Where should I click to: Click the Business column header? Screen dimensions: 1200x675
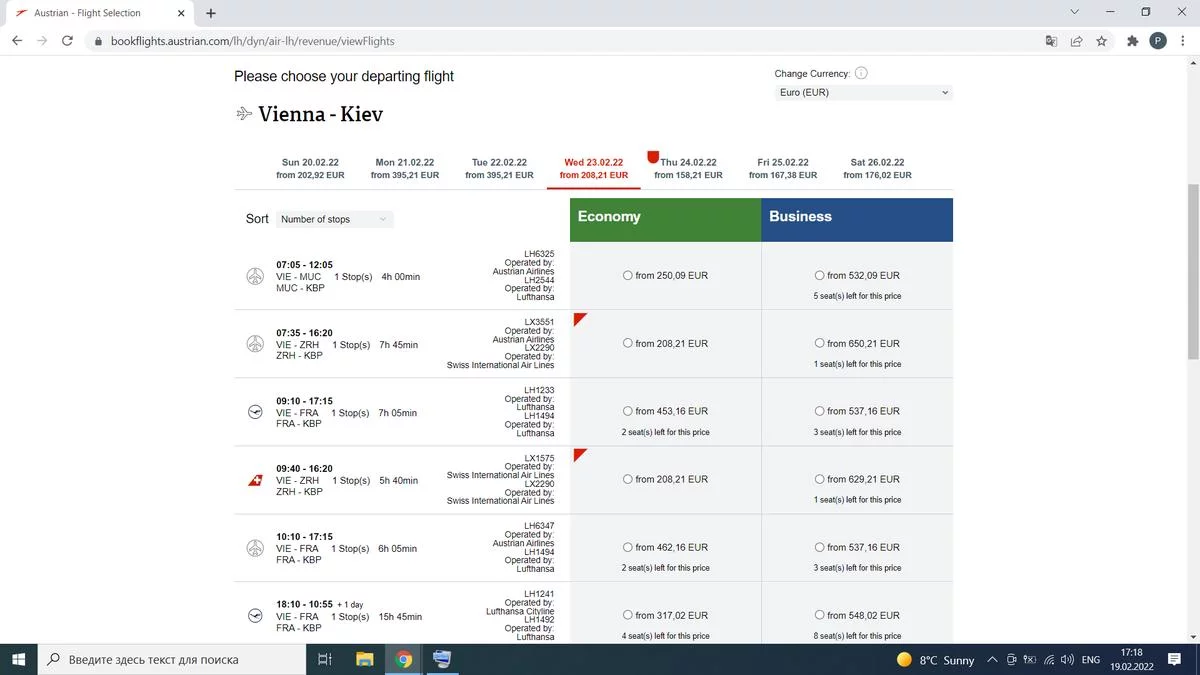857,220
